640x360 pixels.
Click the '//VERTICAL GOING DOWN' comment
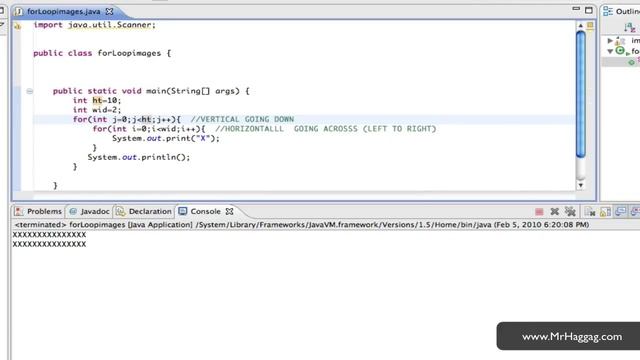(242, 119)
